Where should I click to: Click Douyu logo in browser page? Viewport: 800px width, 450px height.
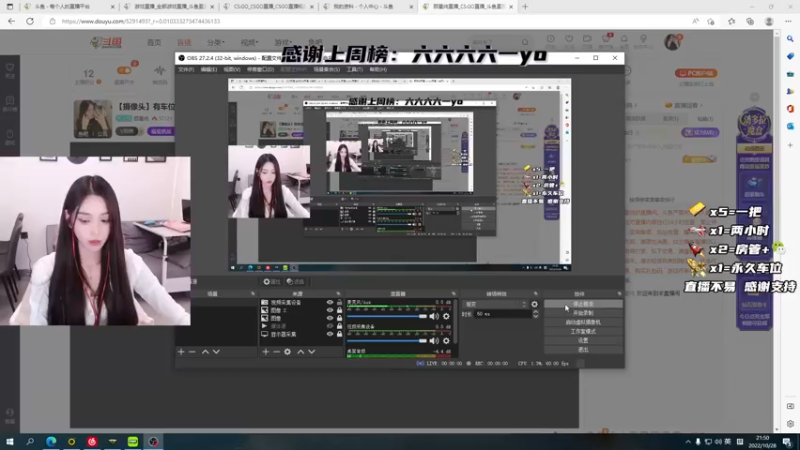click(106, 42)
